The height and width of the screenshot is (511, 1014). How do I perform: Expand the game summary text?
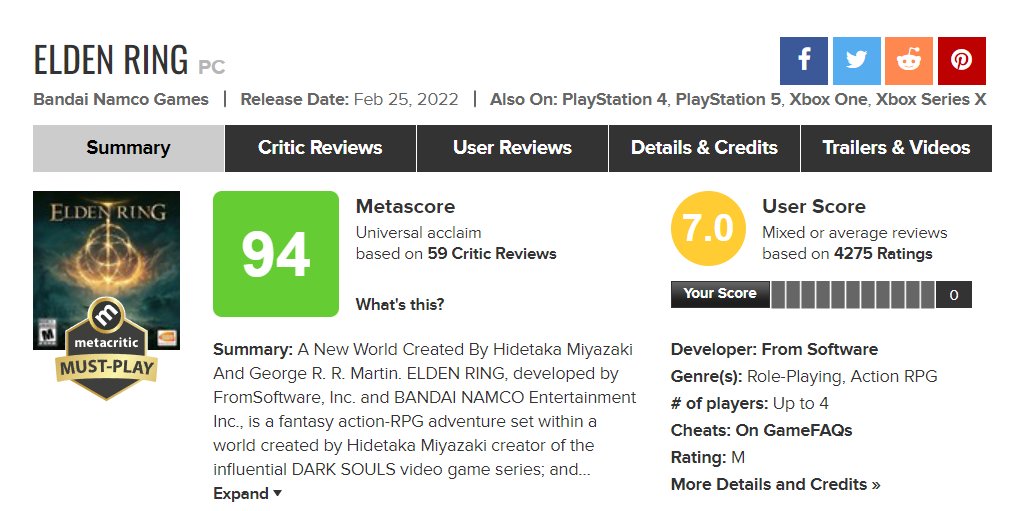[248, 494]
